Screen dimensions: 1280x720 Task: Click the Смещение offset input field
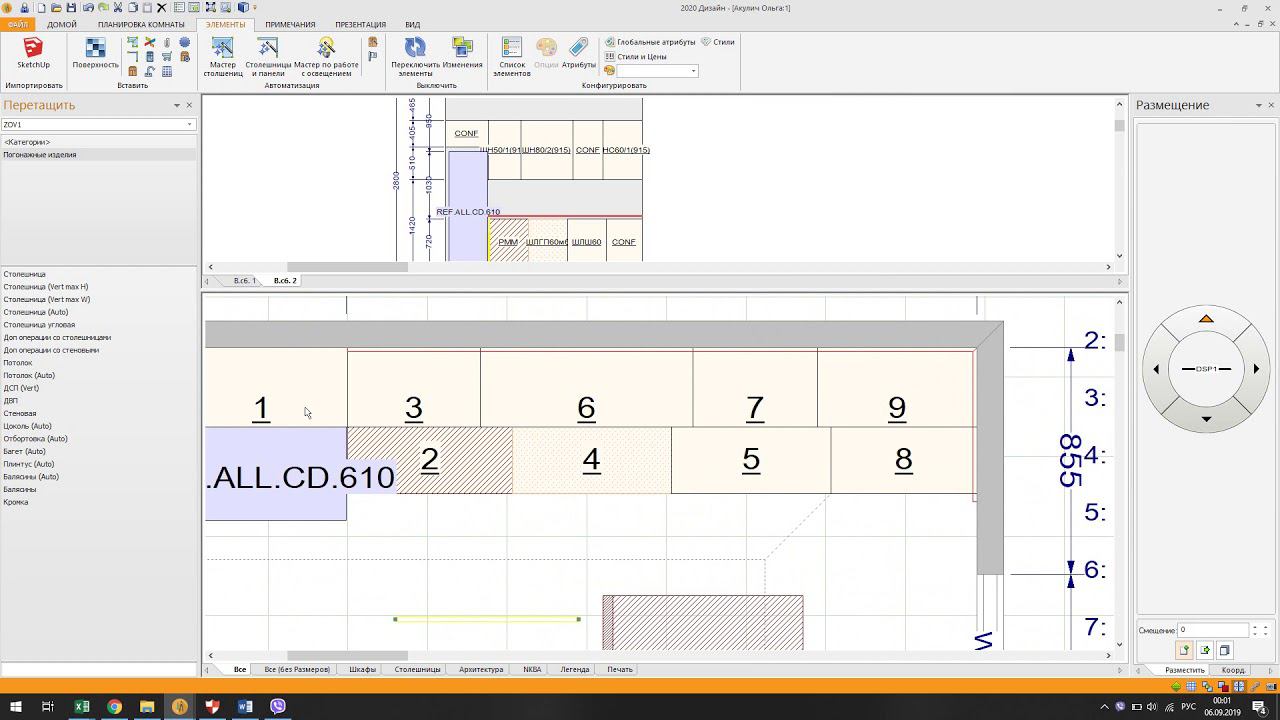(1213, 630)
